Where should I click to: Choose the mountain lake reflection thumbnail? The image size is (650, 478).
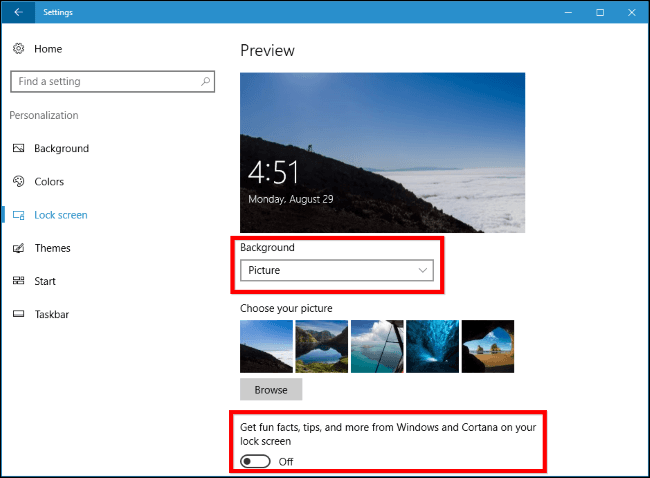tap(322, 346)
